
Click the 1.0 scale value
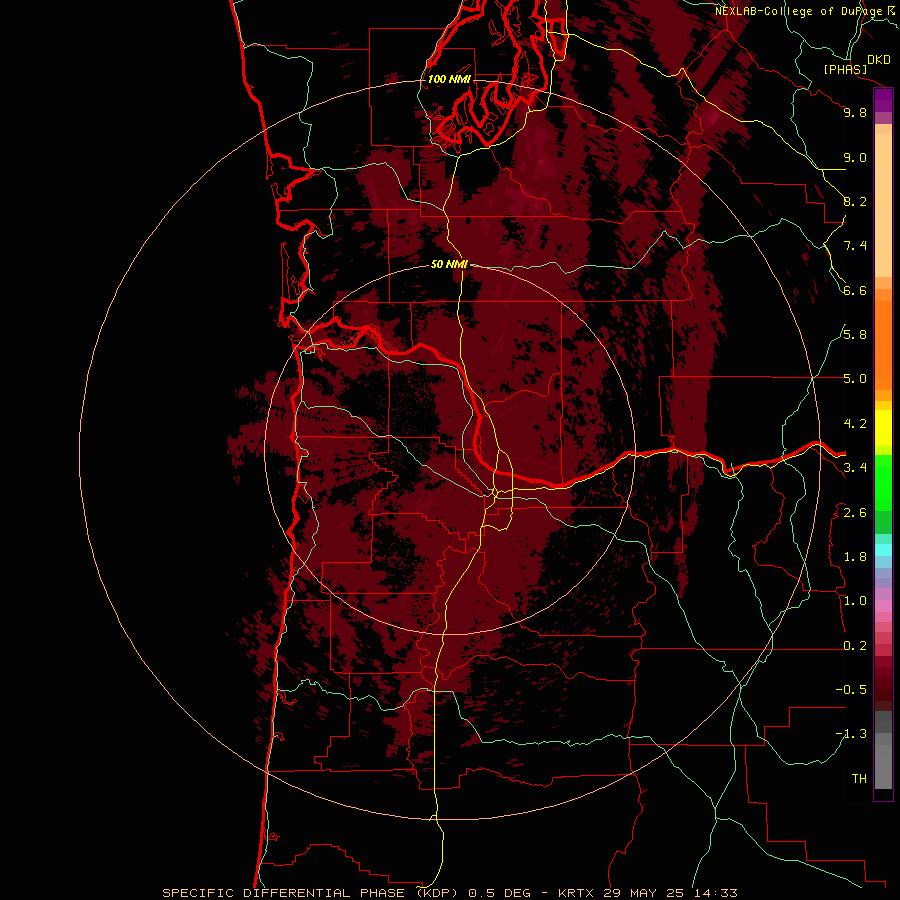[855, 601]
